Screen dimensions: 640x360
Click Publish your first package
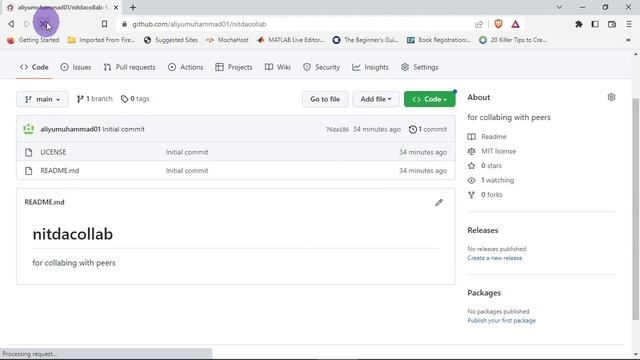501,320
